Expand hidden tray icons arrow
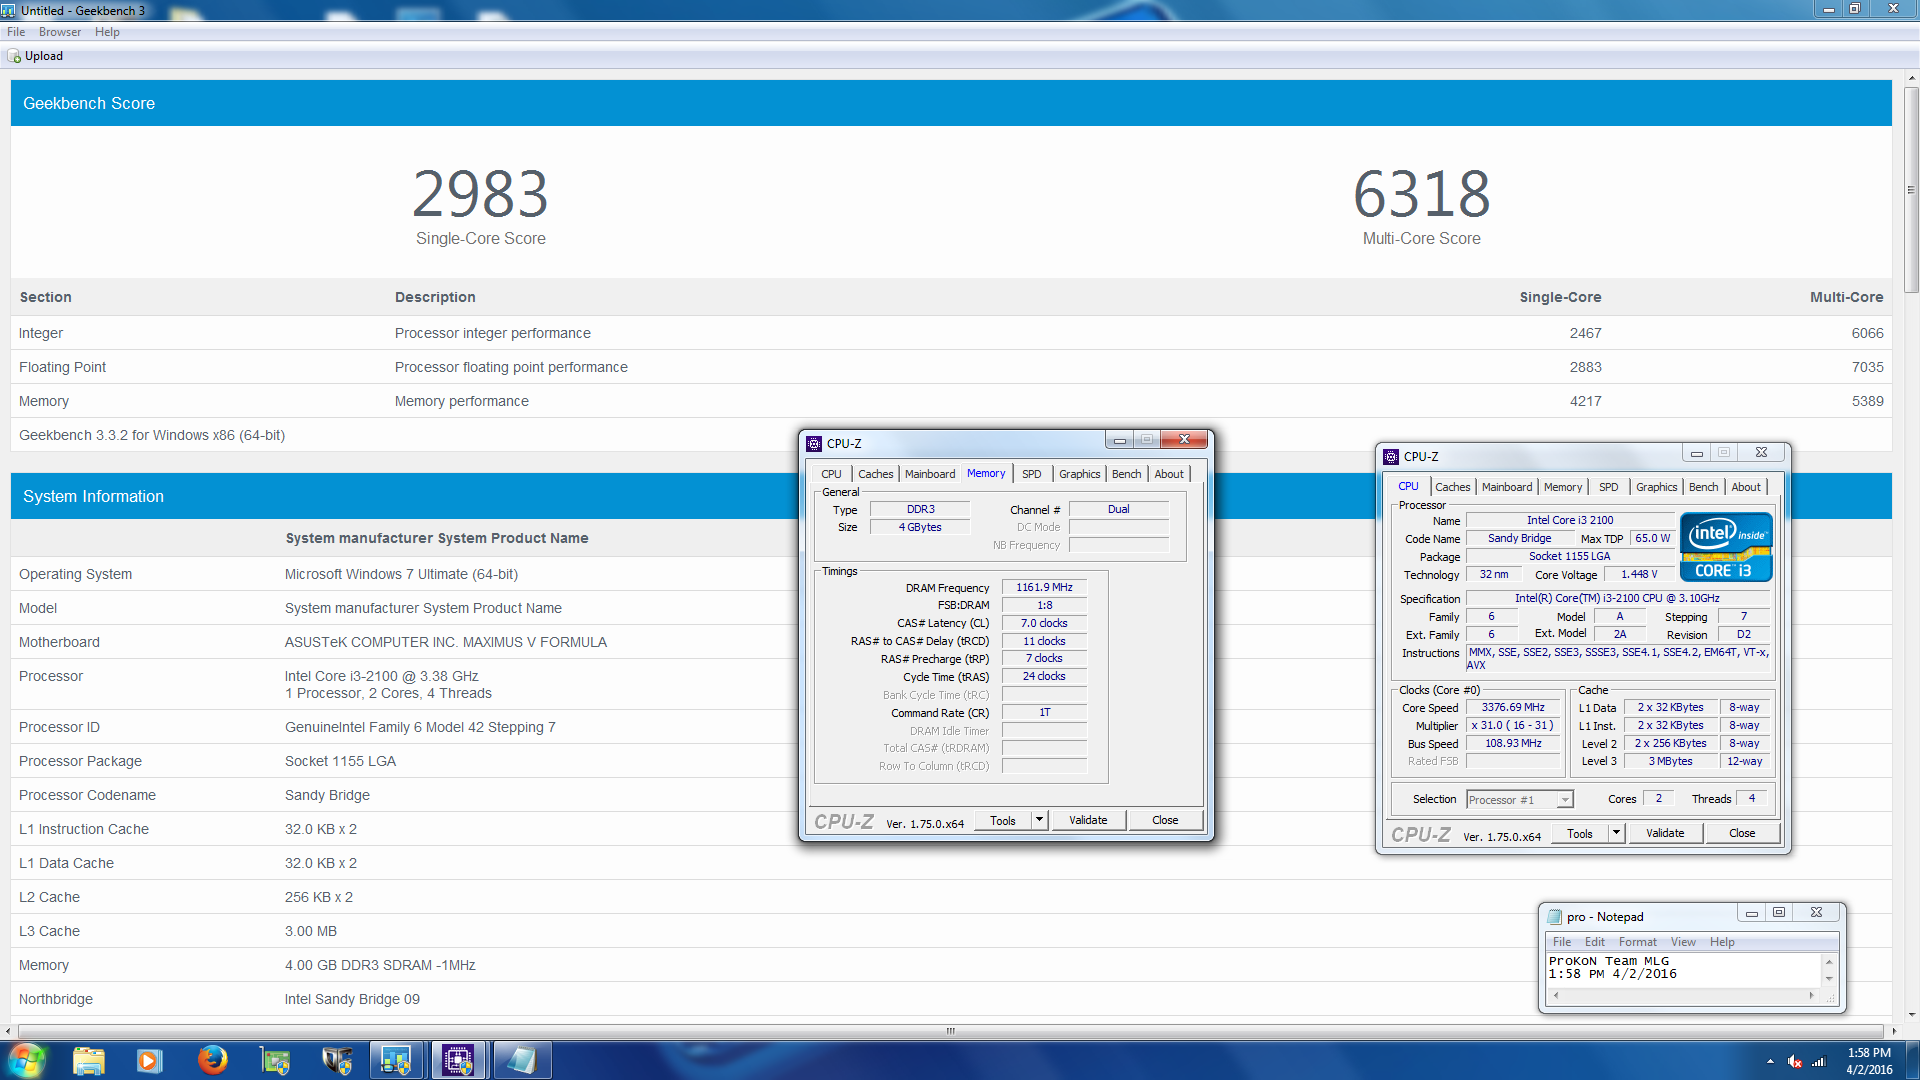This screenshot has height=1080, width=1920. 1770,1061
